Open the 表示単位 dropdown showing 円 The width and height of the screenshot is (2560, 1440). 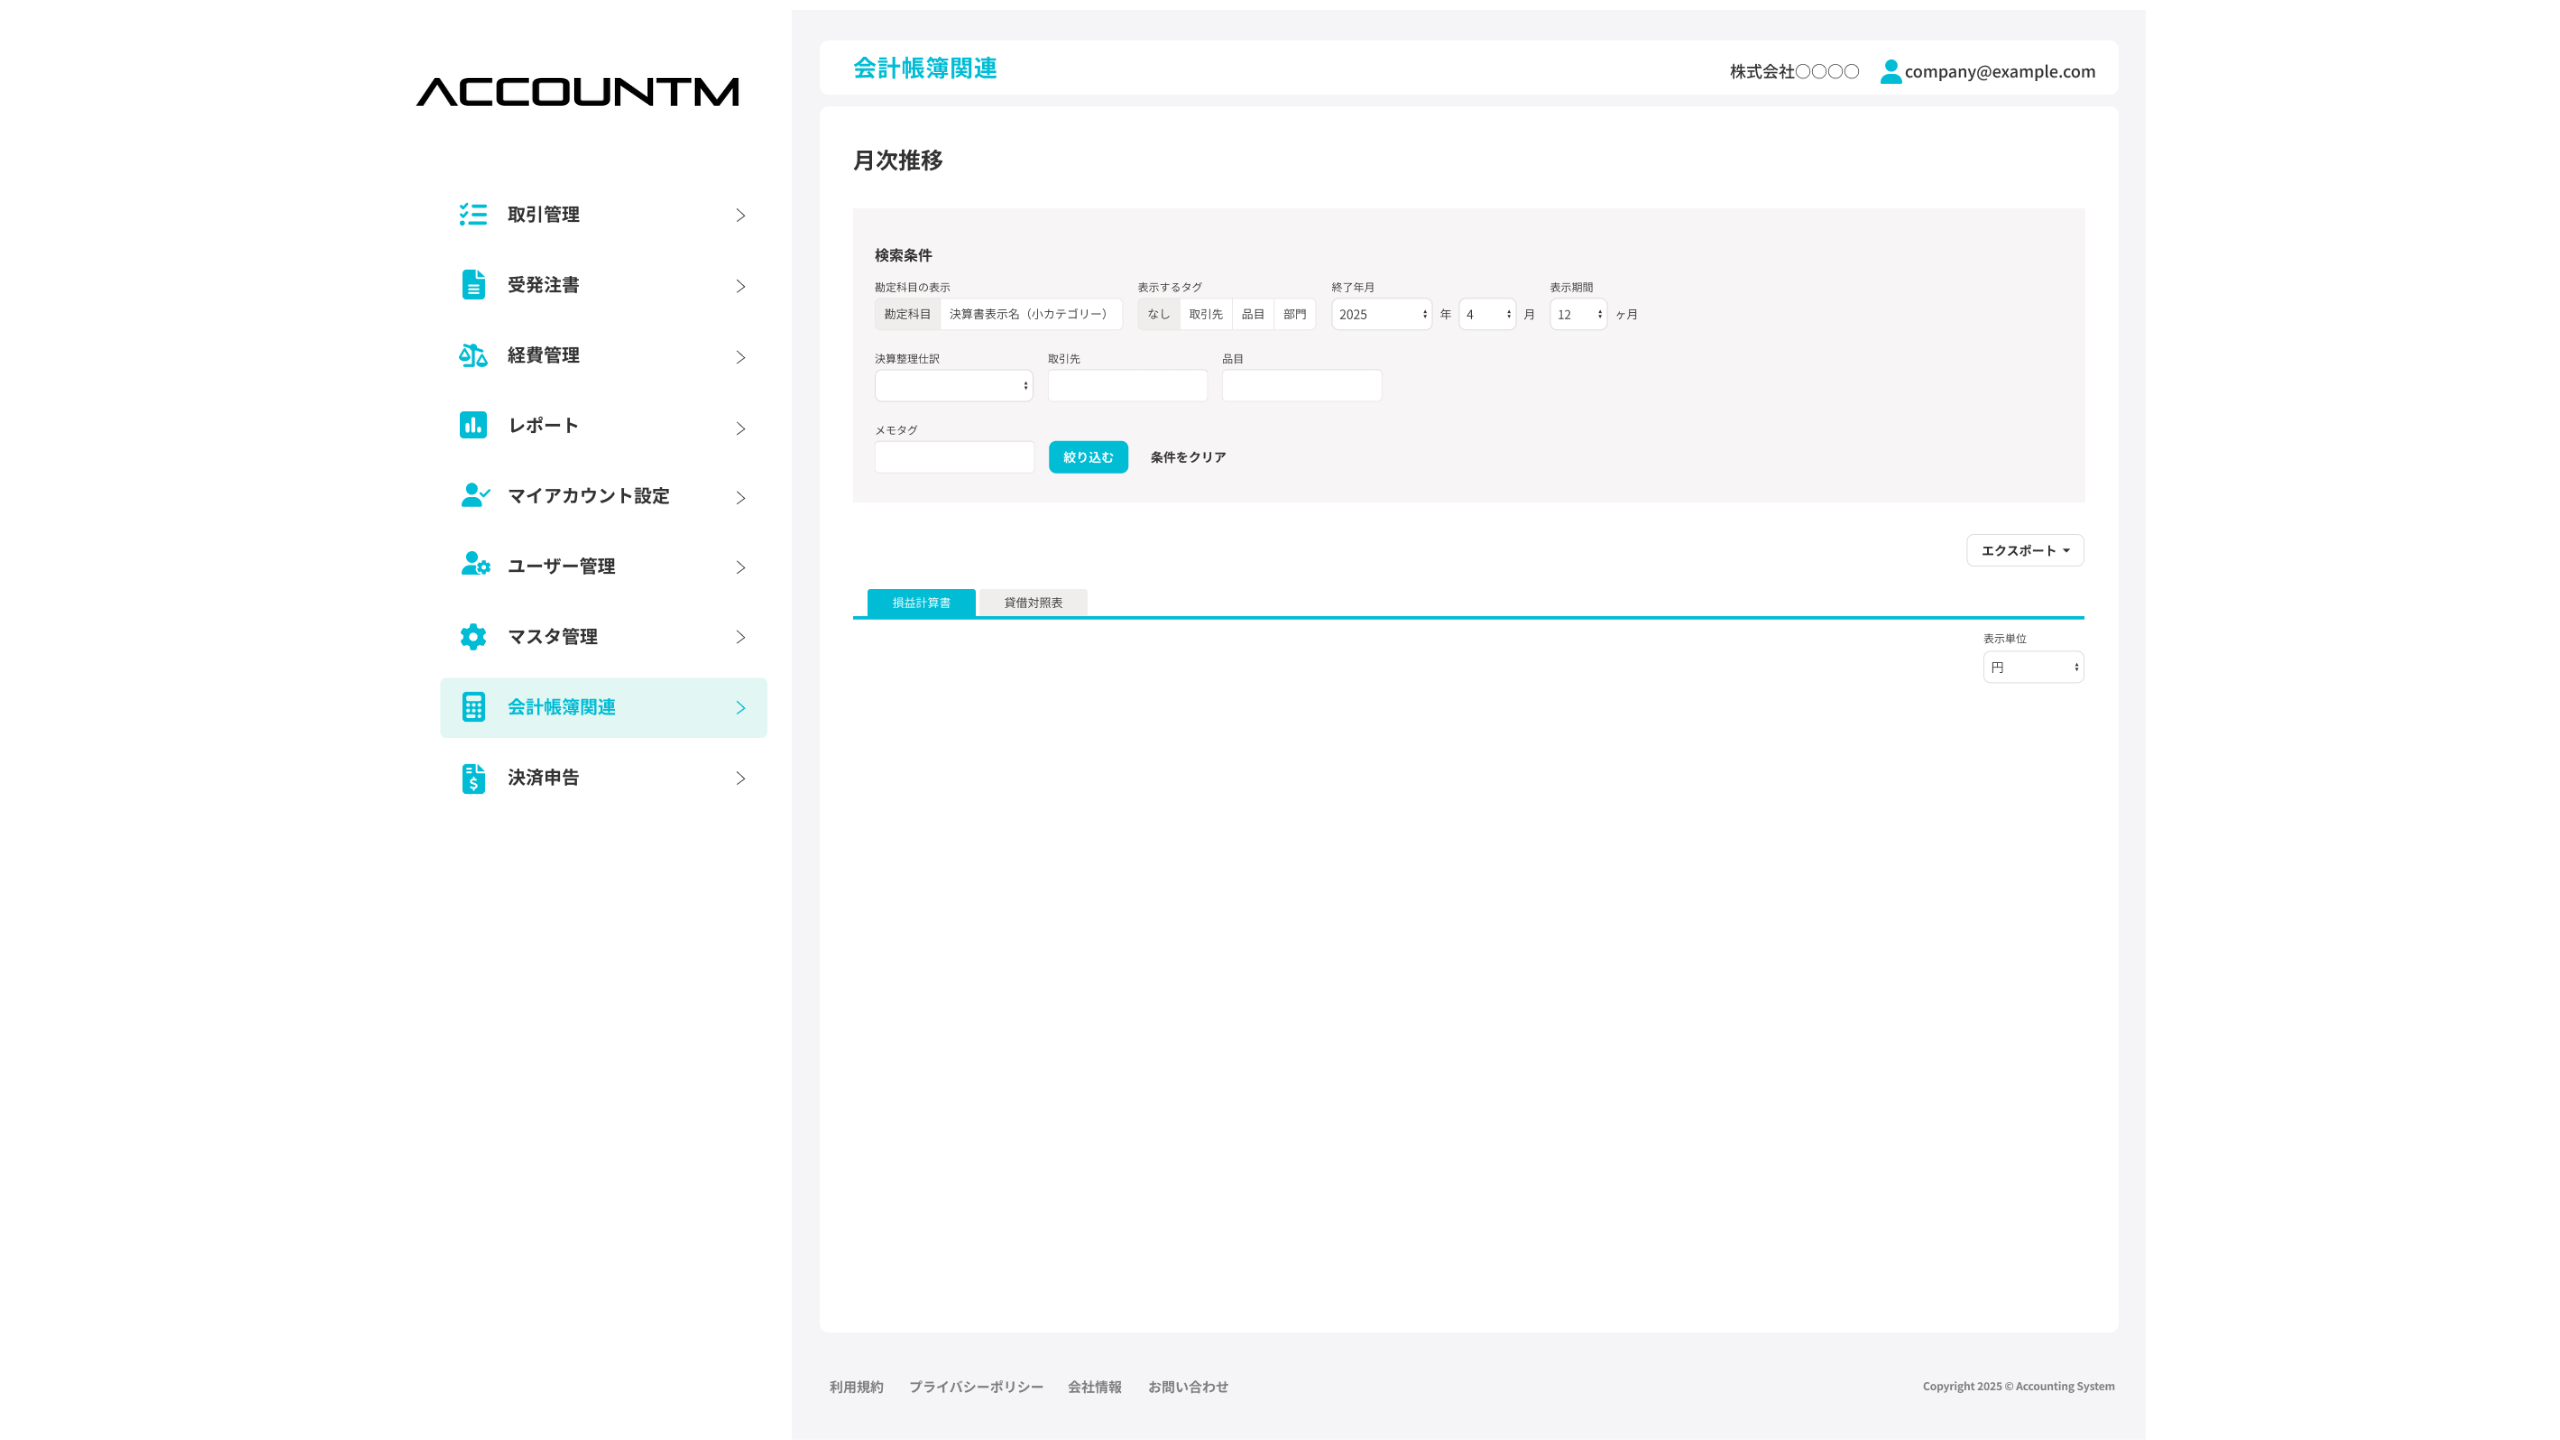[x=2032, y=667]
